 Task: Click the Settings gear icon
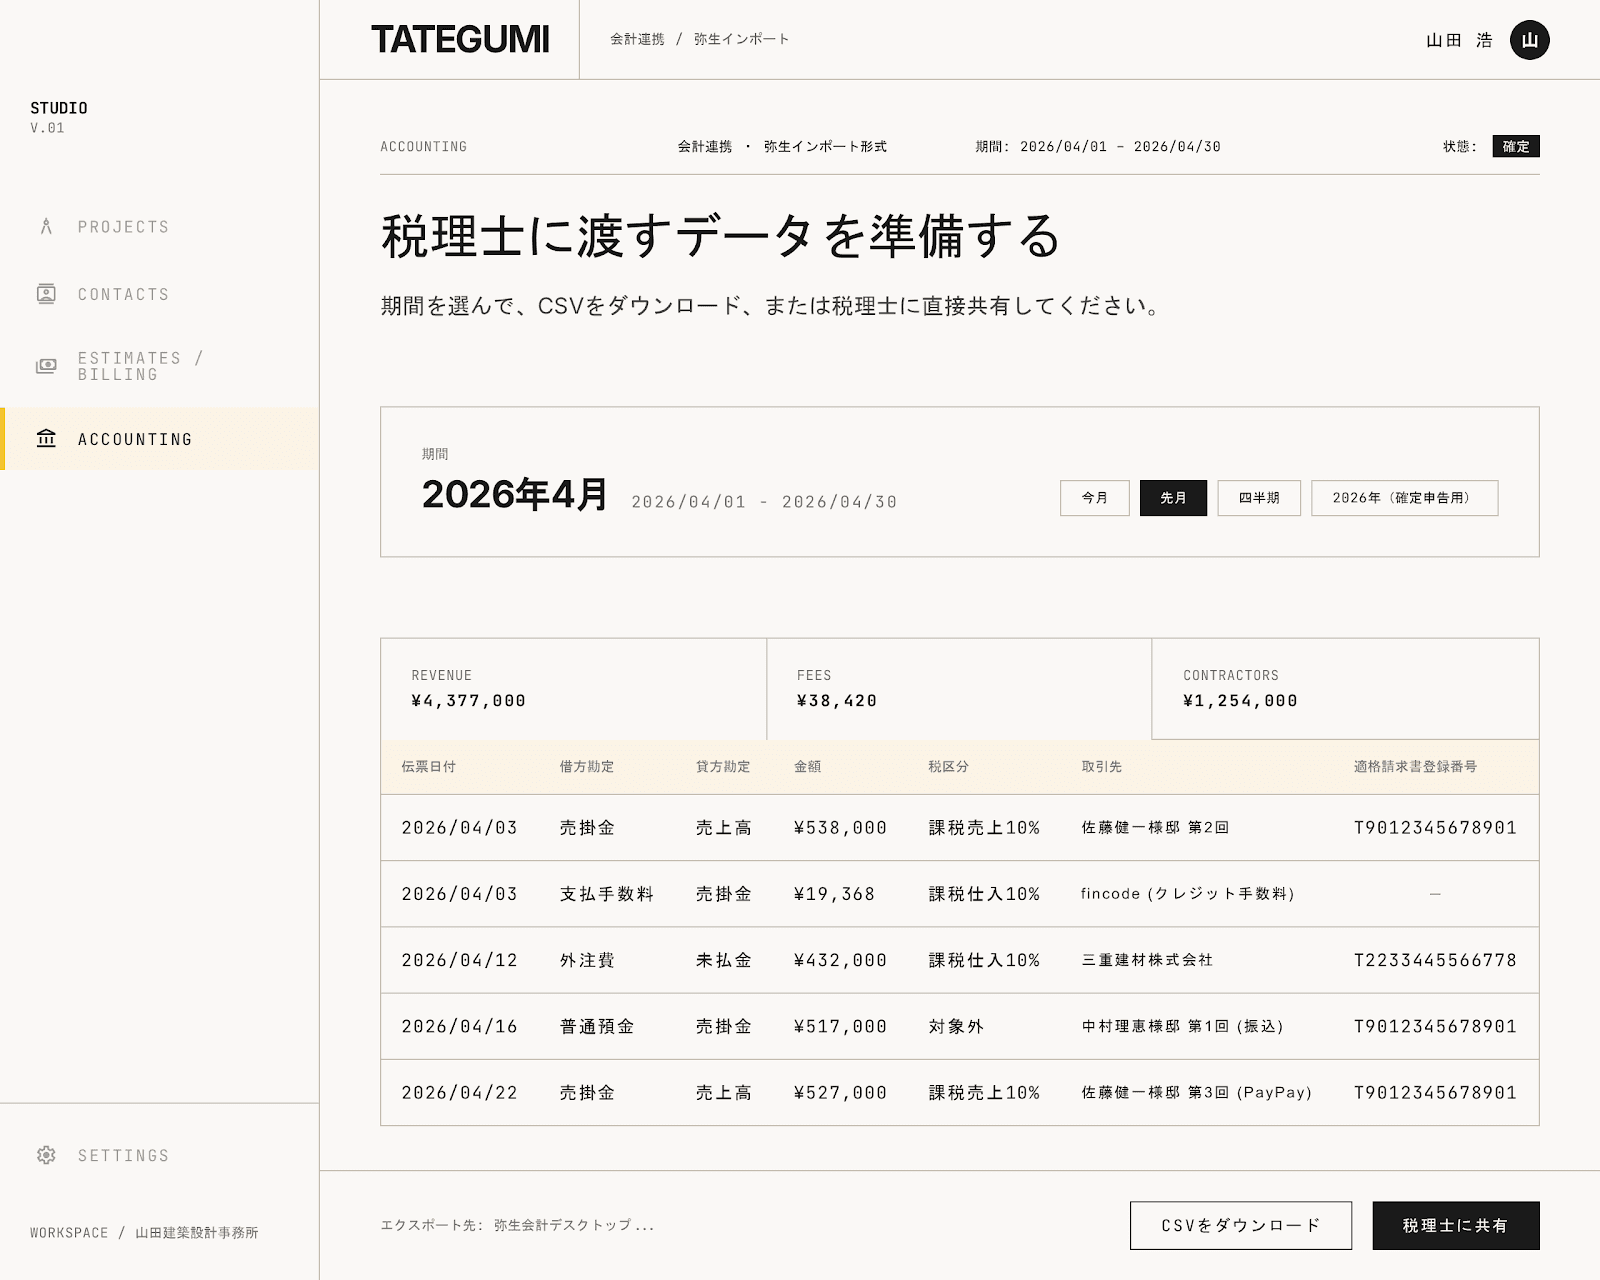[46, 1155]
